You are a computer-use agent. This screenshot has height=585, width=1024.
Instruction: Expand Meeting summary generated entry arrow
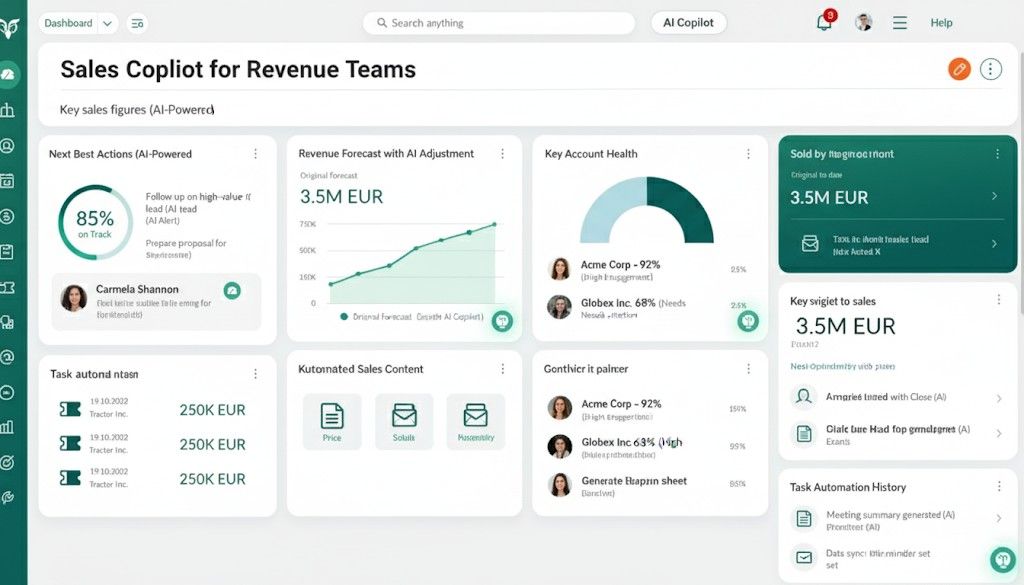point(998,518)
